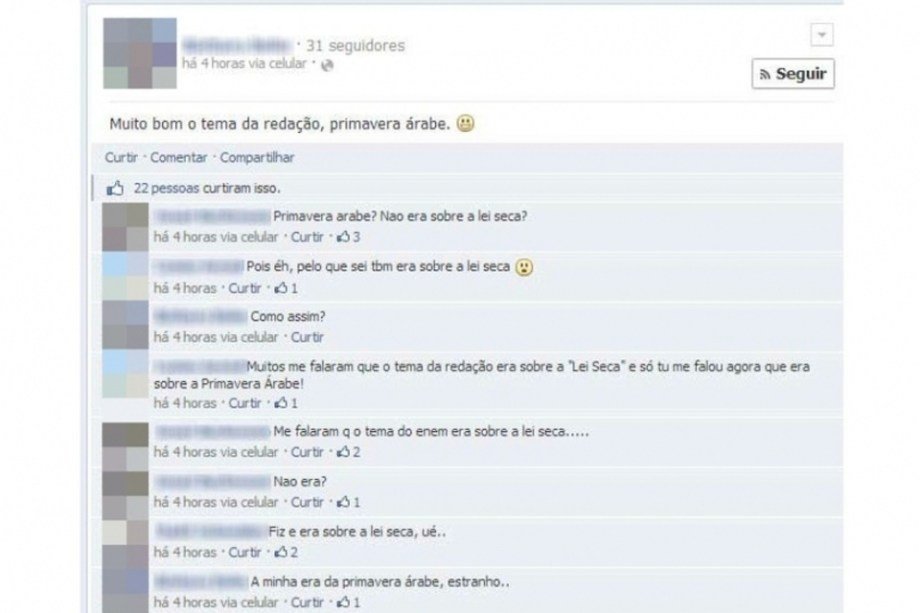This screenshot has width=920, height=613.
Task: Click like count icon on 'Pois éh' comment
Action: coord(281,288)
